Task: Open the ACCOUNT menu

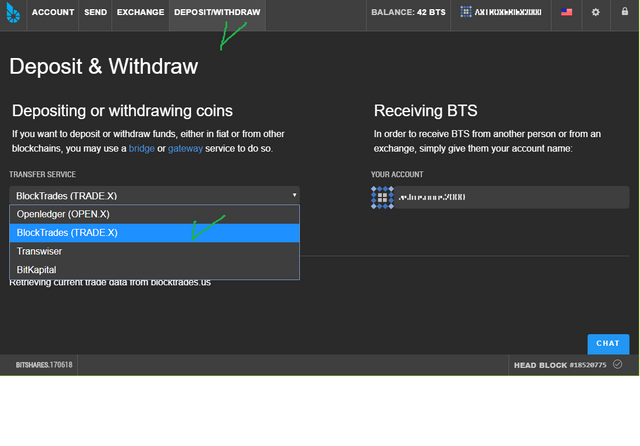Action: point(53,12)
